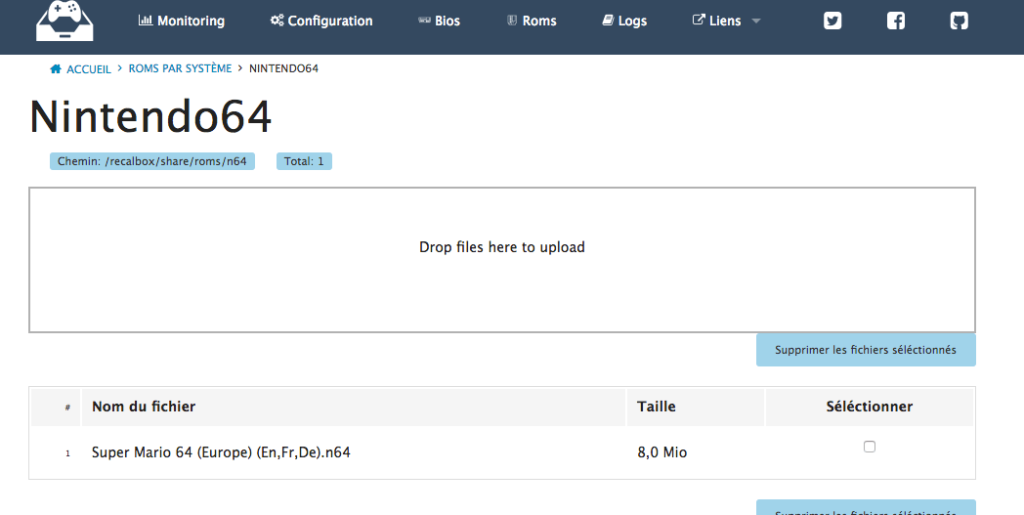Click the Liens dropdown caret arrow
Screen dimensions: 1024x515
(x=756, y=22)
